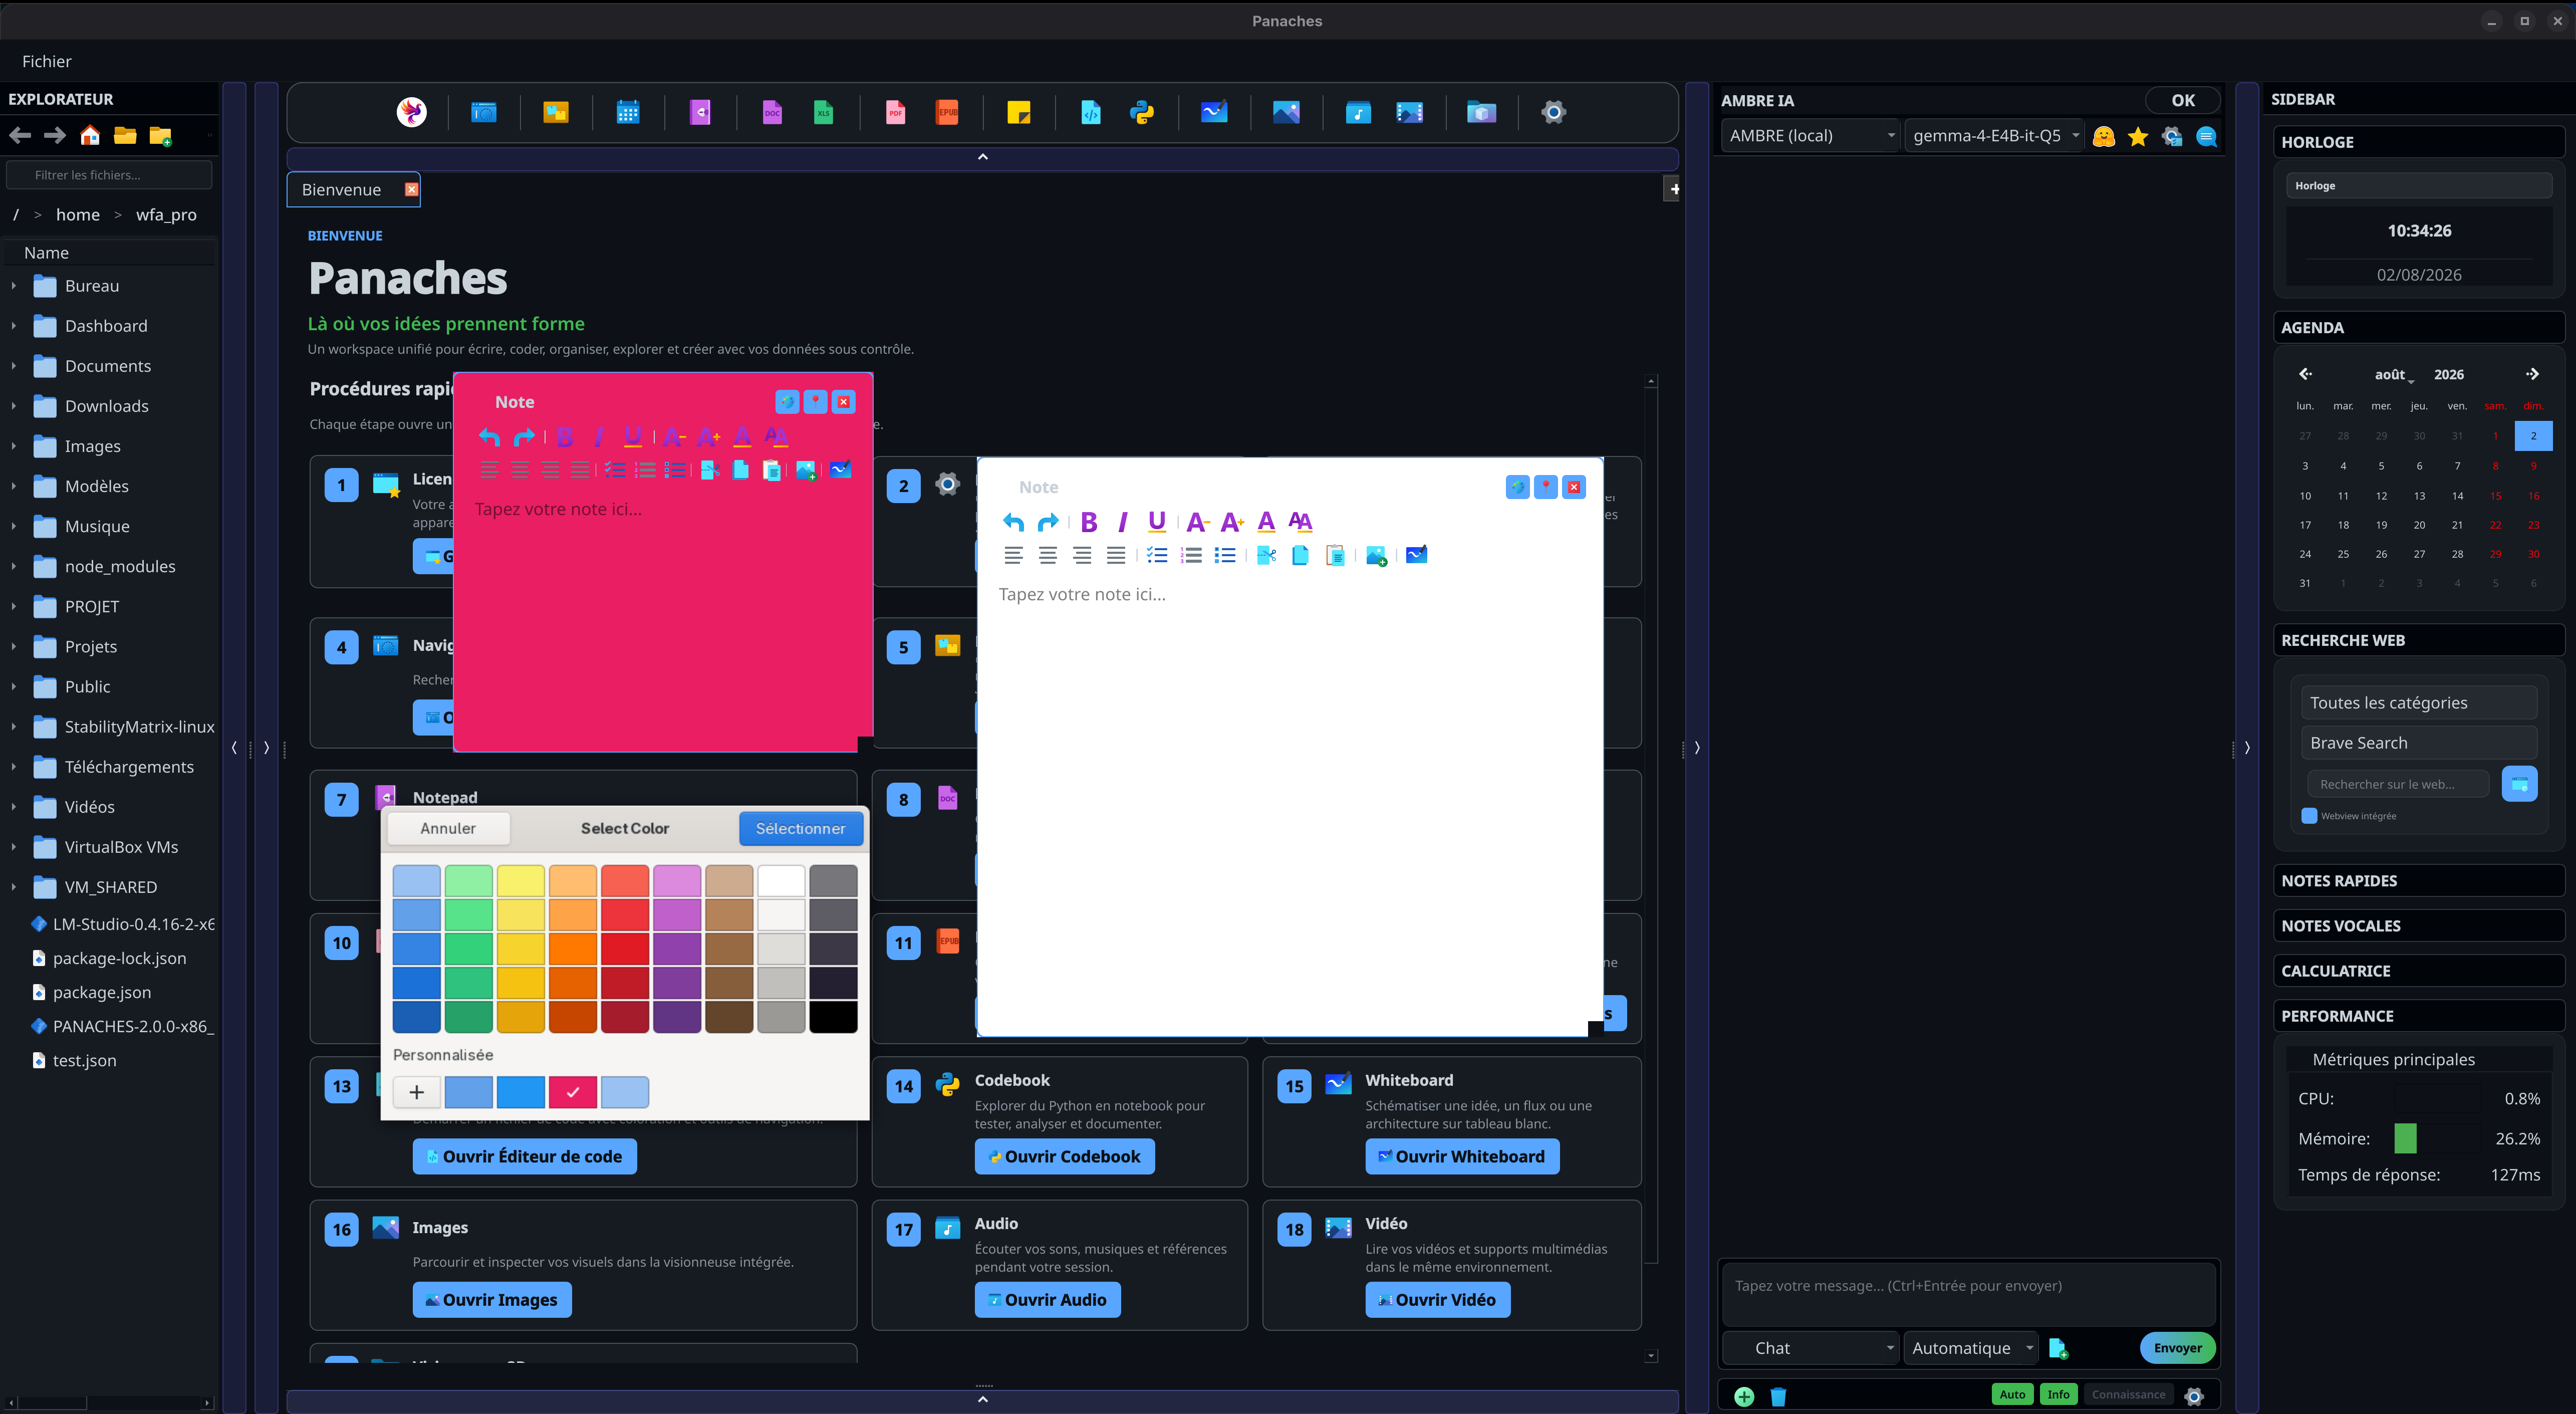Open the code editor icon in the top toolbar
2576x1414 pixels.
coord(1091,112)
